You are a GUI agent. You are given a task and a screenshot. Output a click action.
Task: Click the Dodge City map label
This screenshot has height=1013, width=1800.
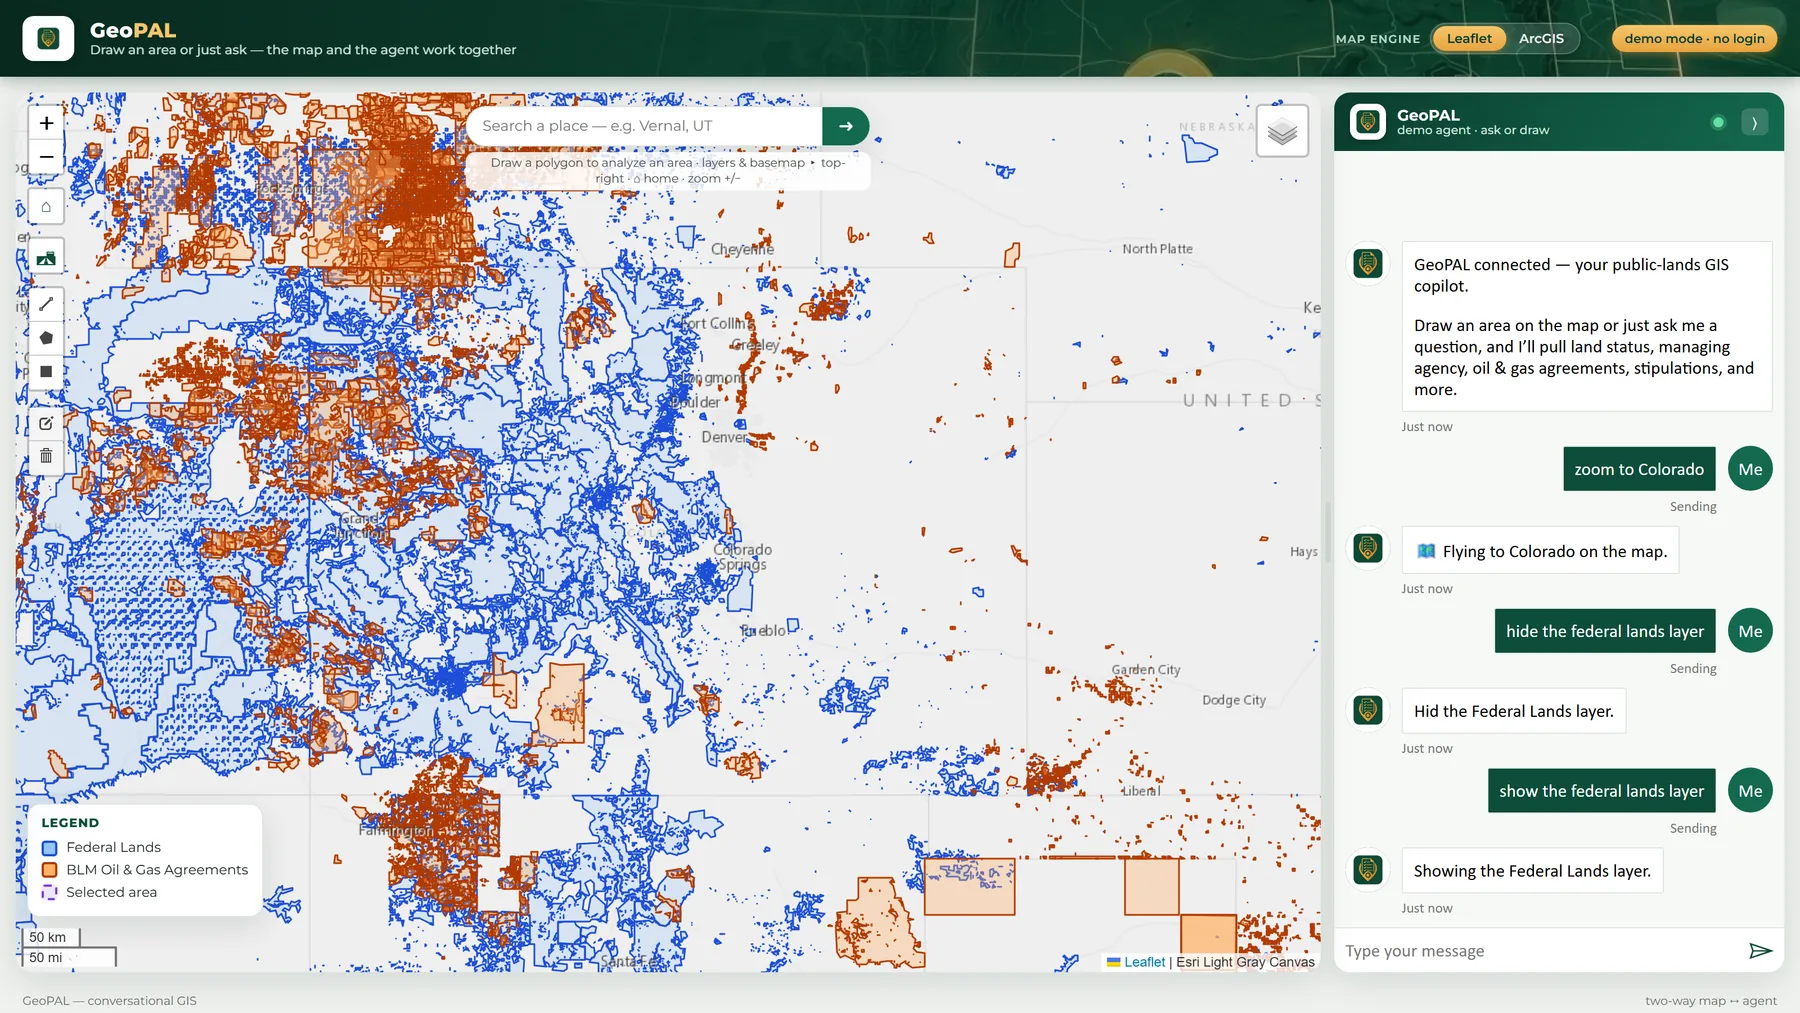point(1234,700)
